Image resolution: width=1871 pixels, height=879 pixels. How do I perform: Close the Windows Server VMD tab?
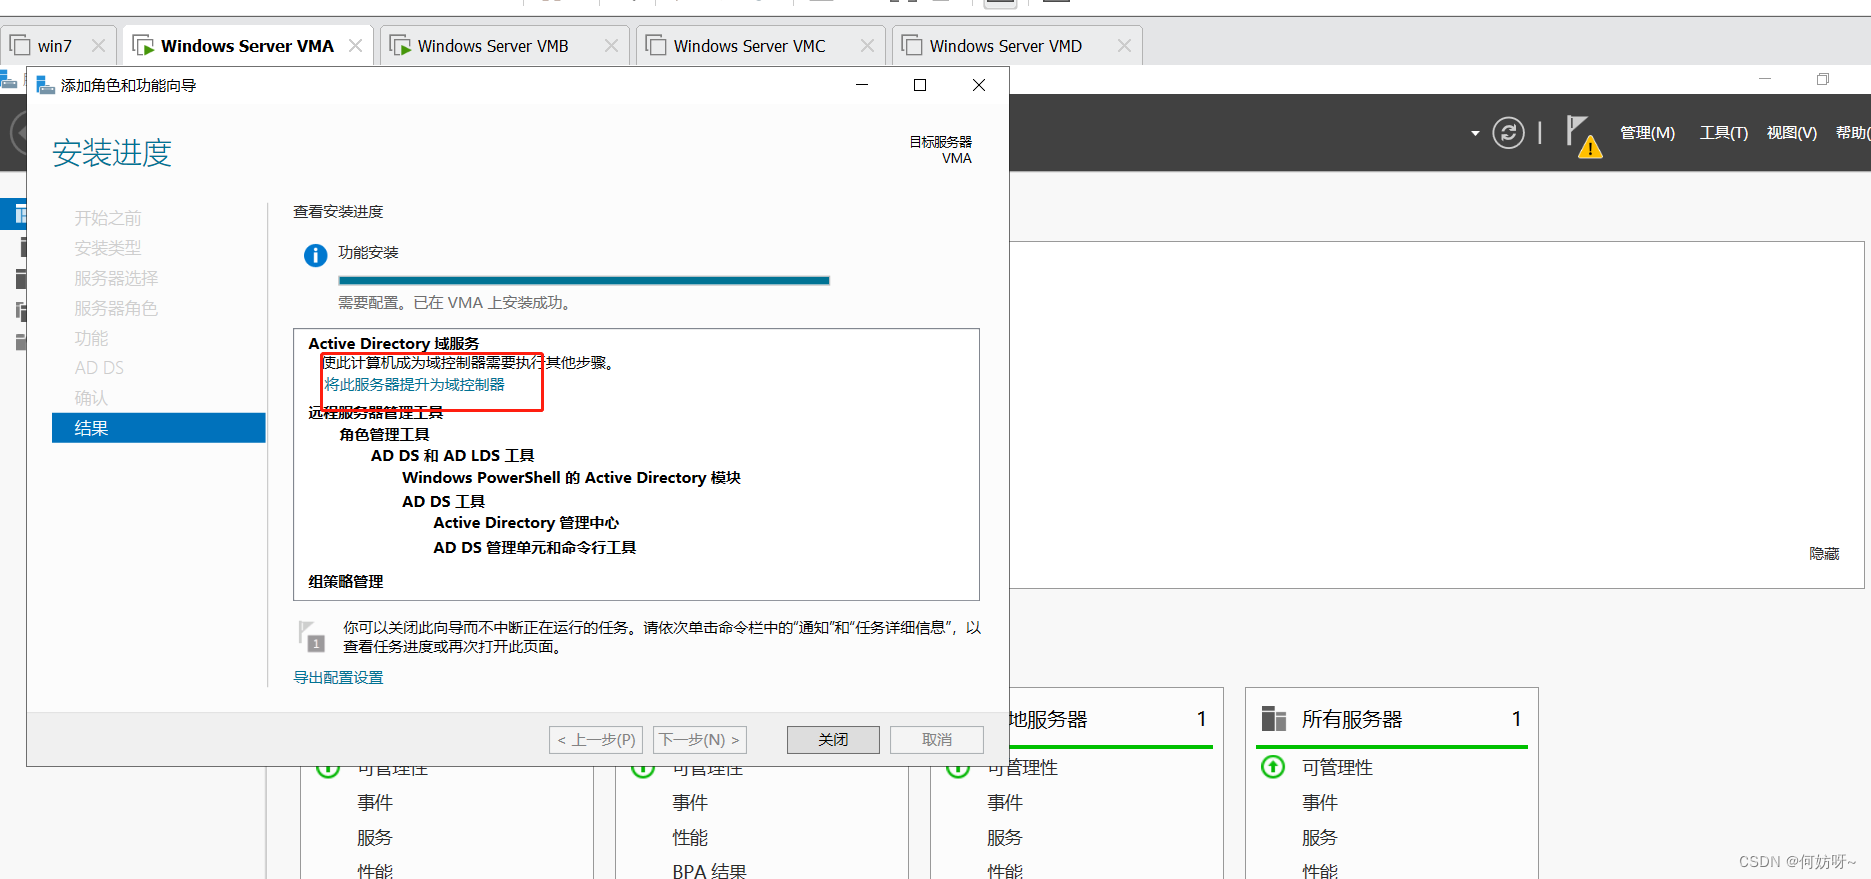[1124, 46]
